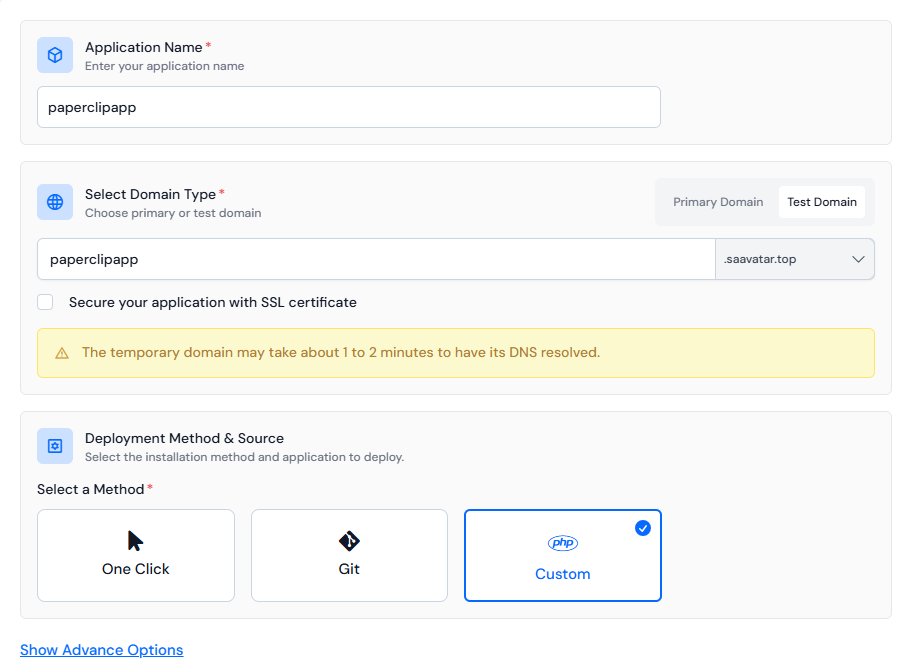909x670 pixels.
Task: Focus the Application Name input field
Action: [x=348, y=107]
